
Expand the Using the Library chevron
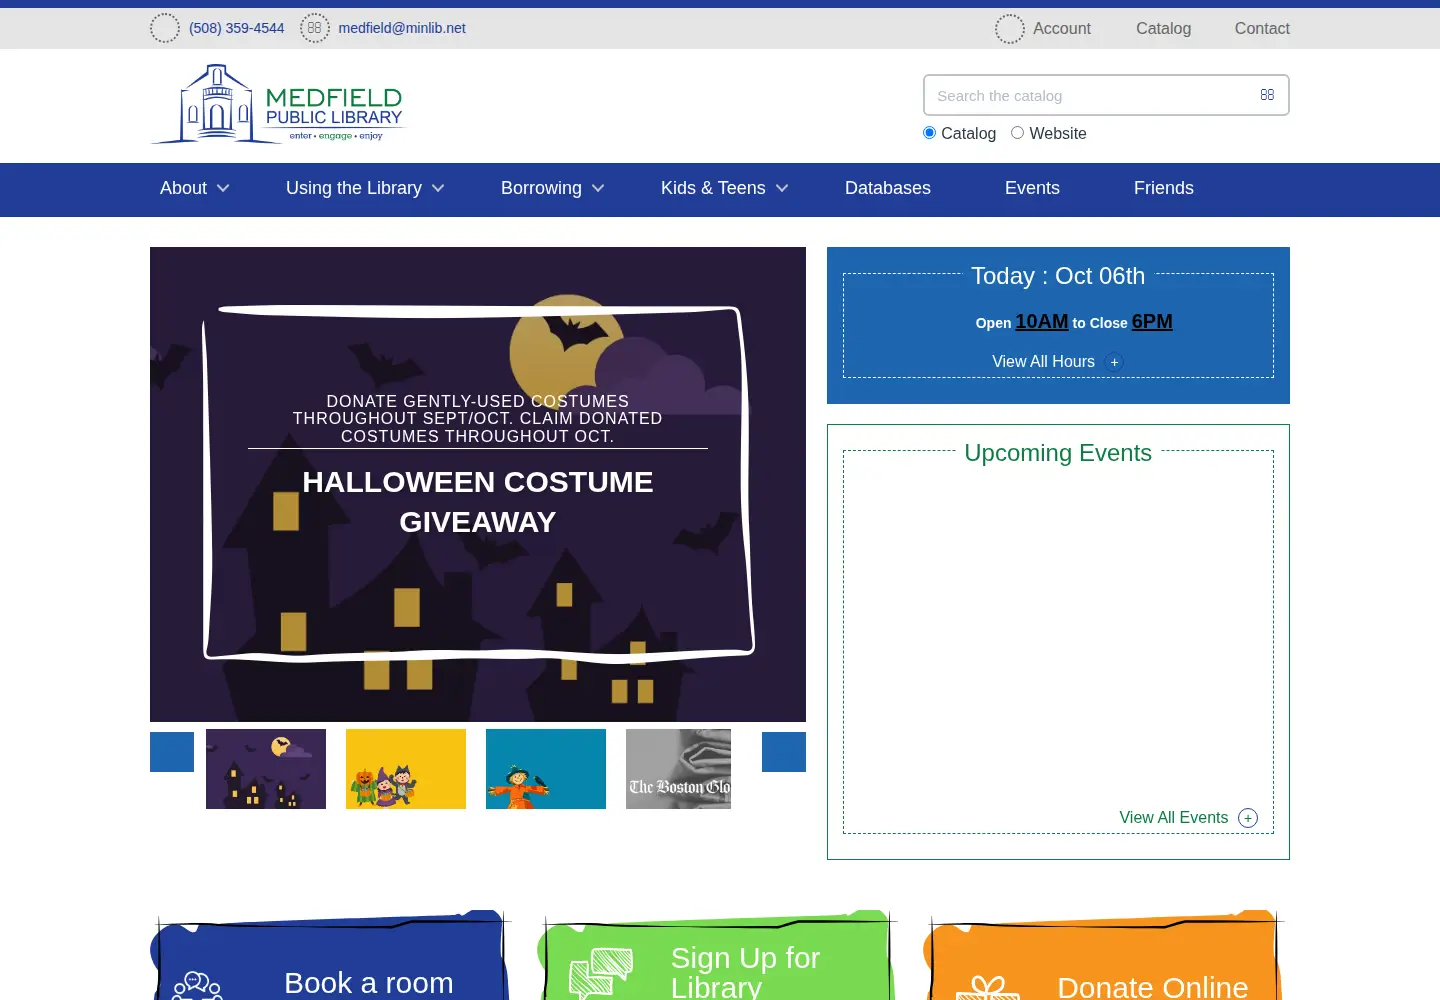pyautogui.click(x=438, y=188)
